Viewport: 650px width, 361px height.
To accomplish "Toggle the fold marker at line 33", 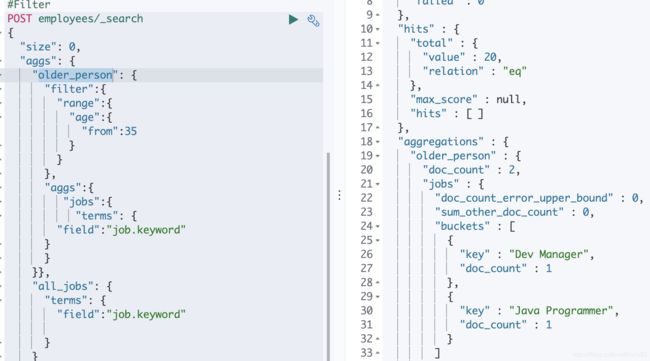I will (x=378, y=354).
